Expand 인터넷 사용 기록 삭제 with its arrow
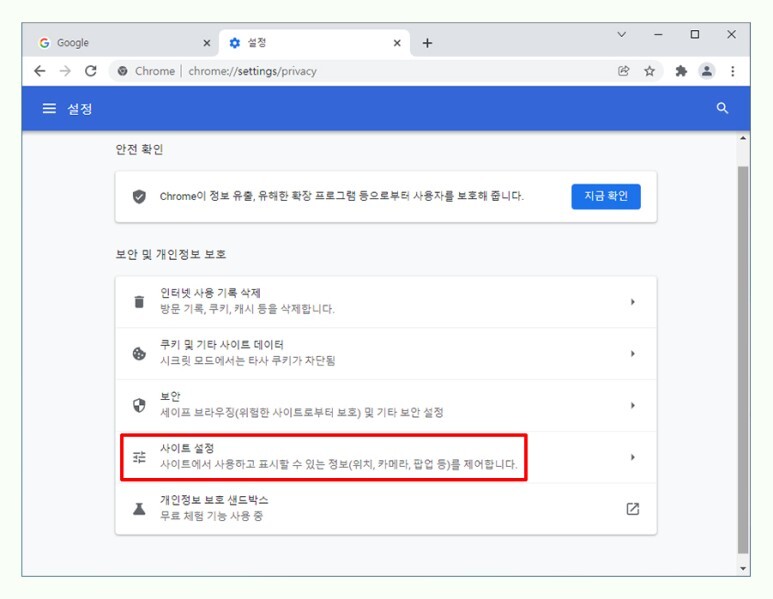Viewport: 773px width, 599px height. pos(632,302)
